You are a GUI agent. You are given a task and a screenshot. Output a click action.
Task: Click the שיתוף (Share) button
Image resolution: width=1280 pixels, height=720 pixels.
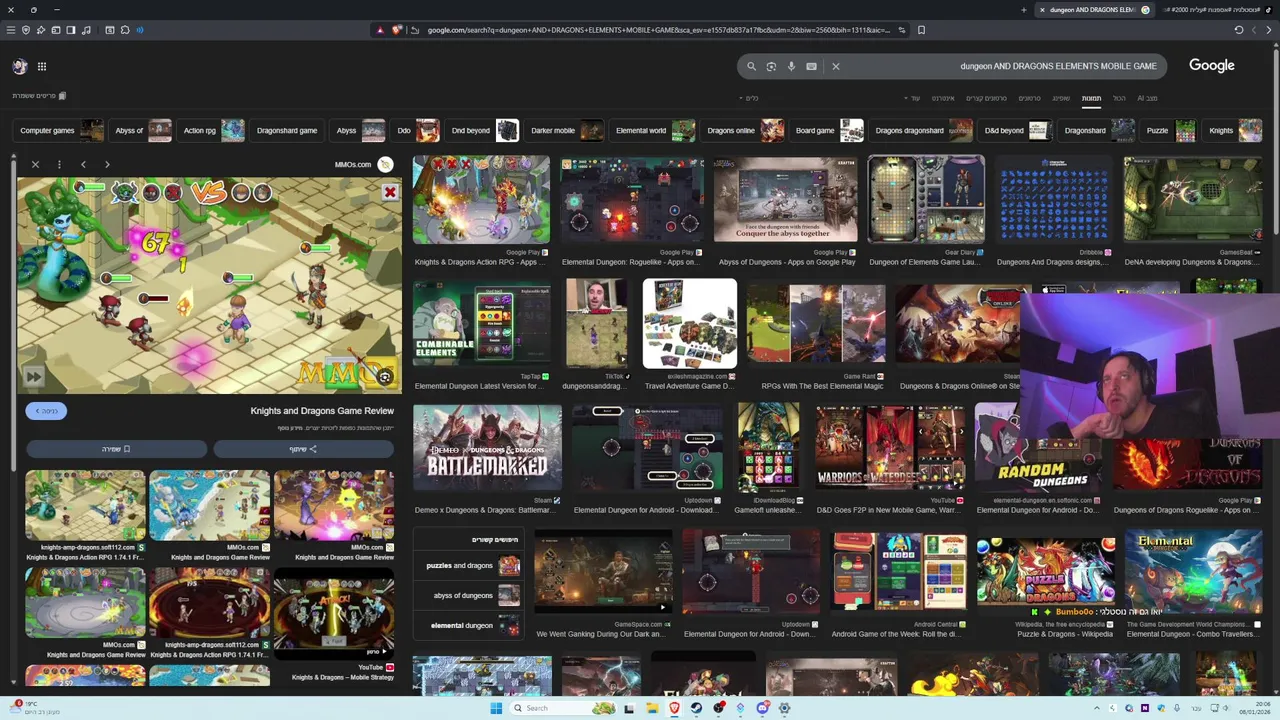303,449
